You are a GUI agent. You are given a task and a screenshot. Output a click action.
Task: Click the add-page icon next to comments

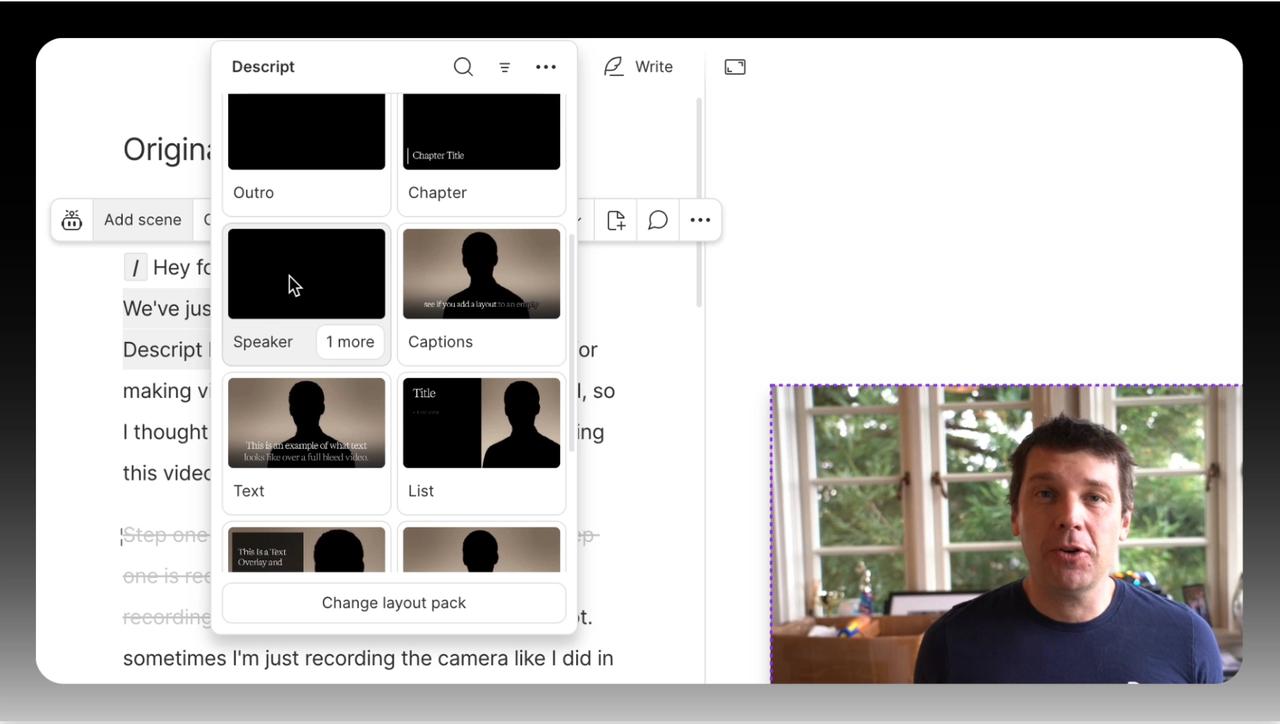pos(615,219)
